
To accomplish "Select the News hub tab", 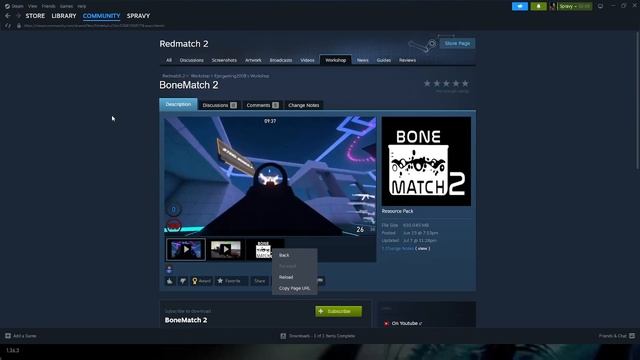I will [362, 60].
